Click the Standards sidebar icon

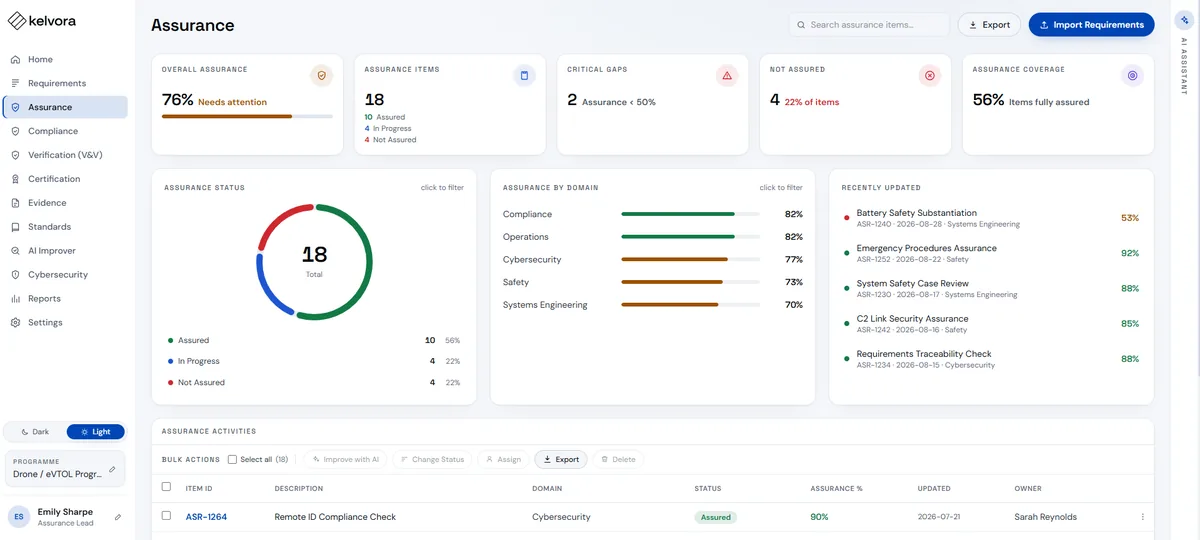15,227
